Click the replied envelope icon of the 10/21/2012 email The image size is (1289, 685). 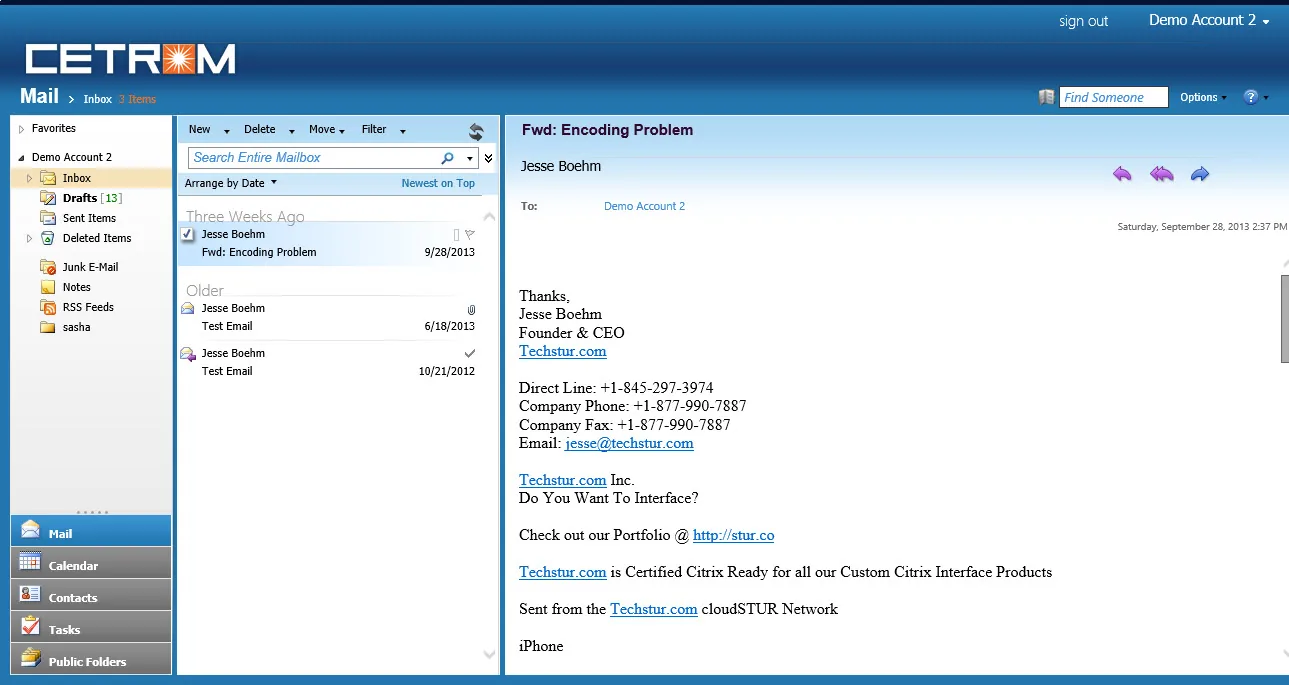[187, 354]
